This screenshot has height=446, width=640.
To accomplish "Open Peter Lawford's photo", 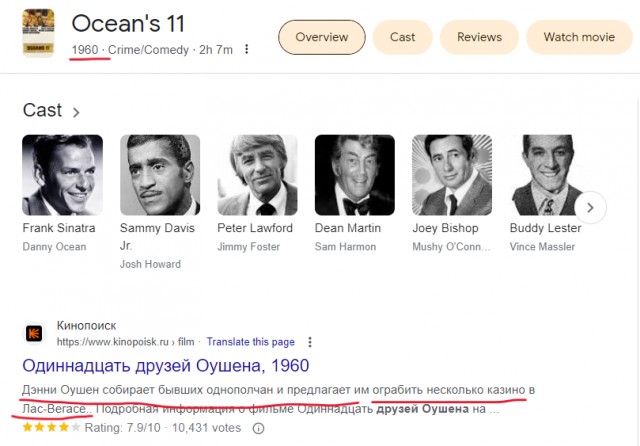I will pos(258,175).
